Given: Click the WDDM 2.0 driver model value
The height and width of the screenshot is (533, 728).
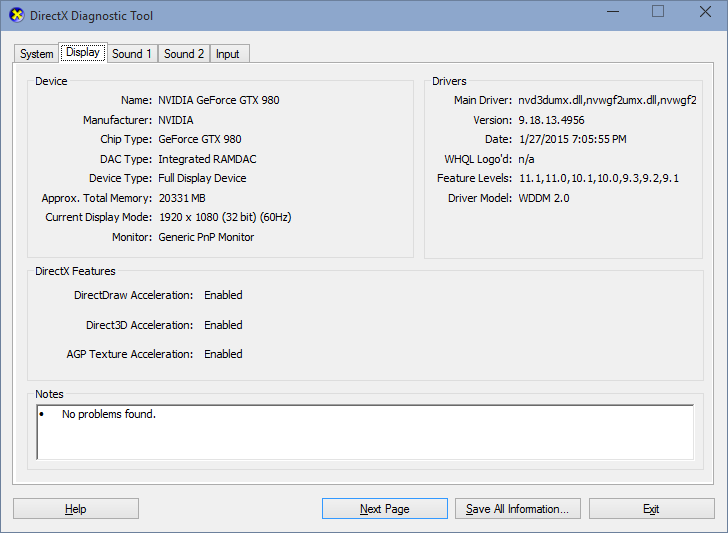Looking at the screenshot, I should click(544, 198).
